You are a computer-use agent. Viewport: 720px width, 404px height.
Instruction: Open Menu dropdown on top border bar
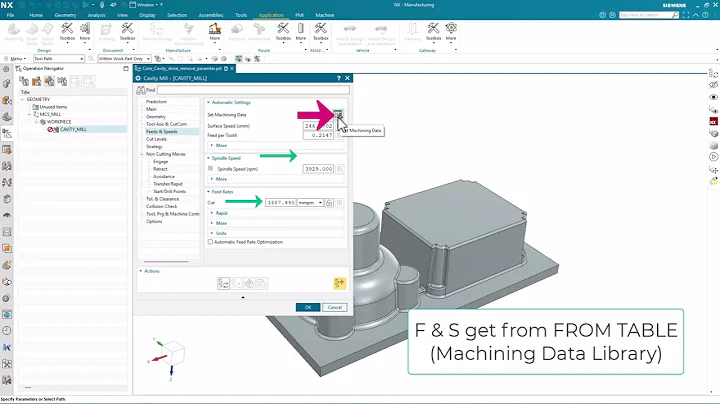click(x=16, y=59)
